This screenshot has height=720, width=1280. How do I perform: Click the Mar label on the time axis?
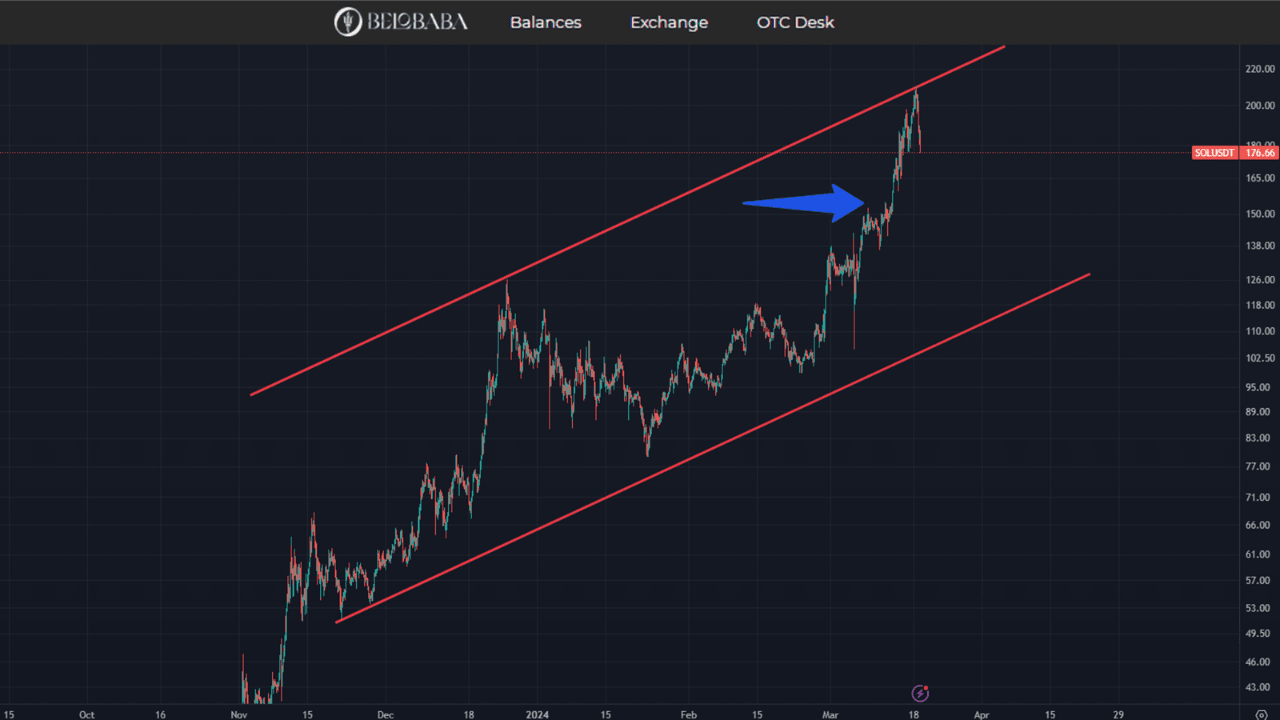pos(830,715)
